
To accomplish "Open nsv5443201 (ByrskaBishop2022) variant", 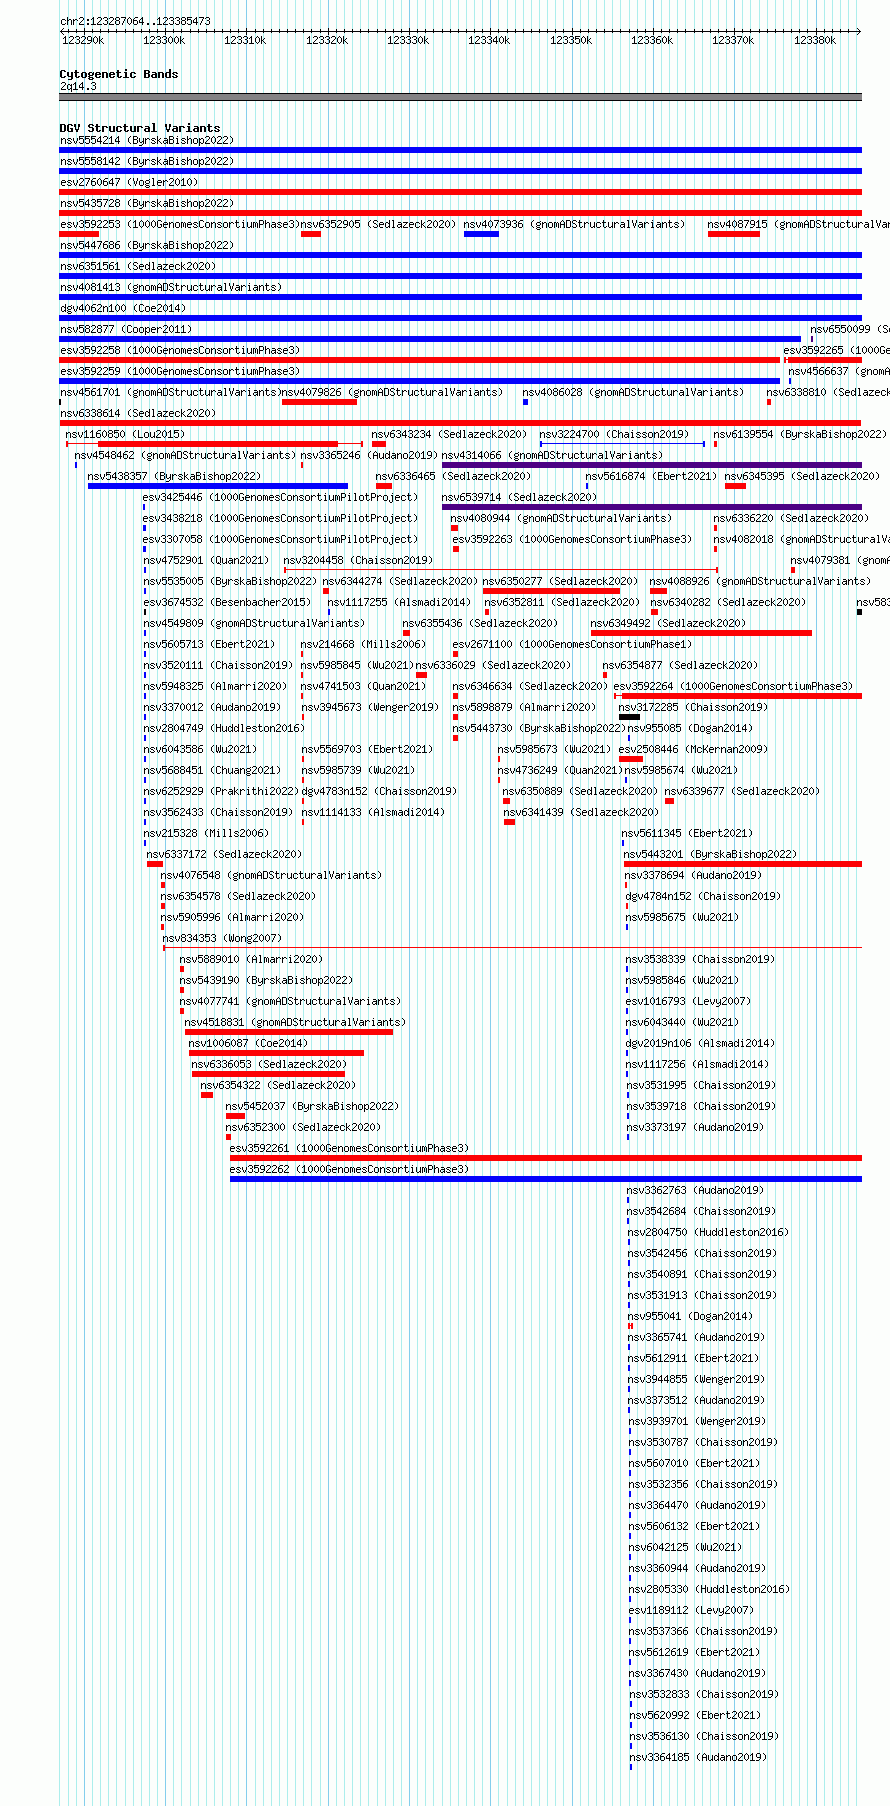I will [x=710, y=855].
